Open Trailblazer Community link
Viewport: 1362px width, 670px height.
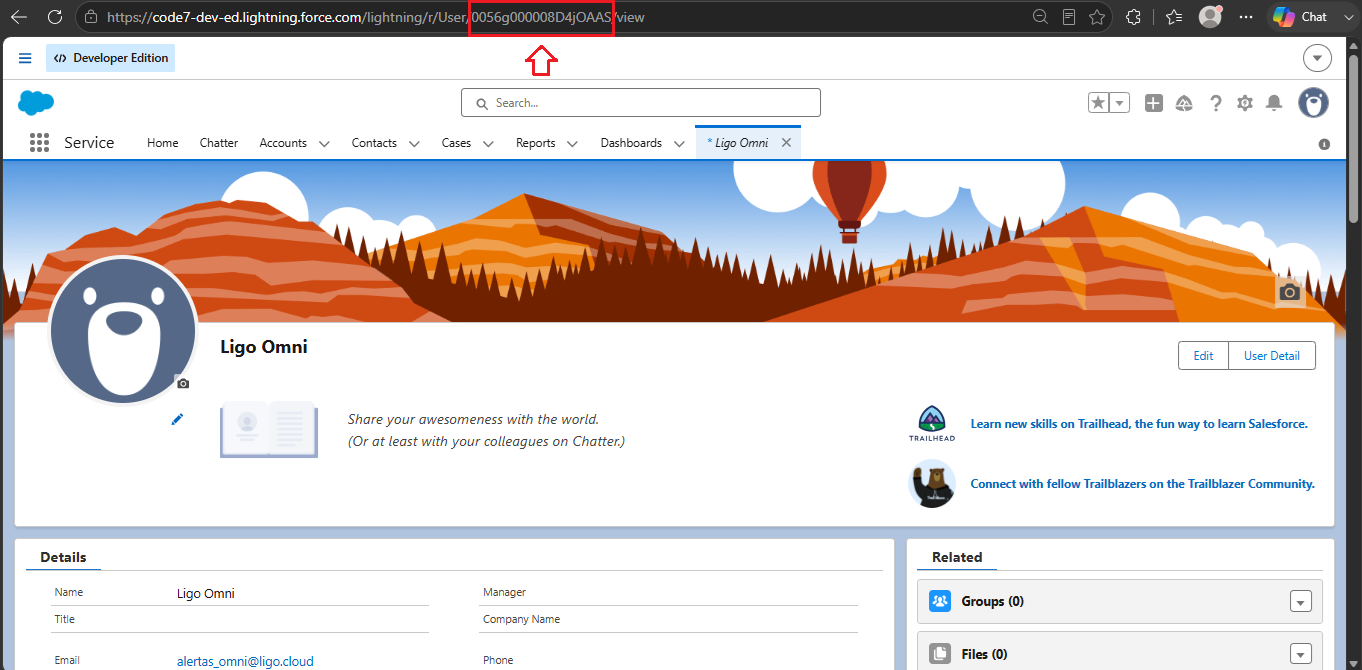pos(1142,484)
